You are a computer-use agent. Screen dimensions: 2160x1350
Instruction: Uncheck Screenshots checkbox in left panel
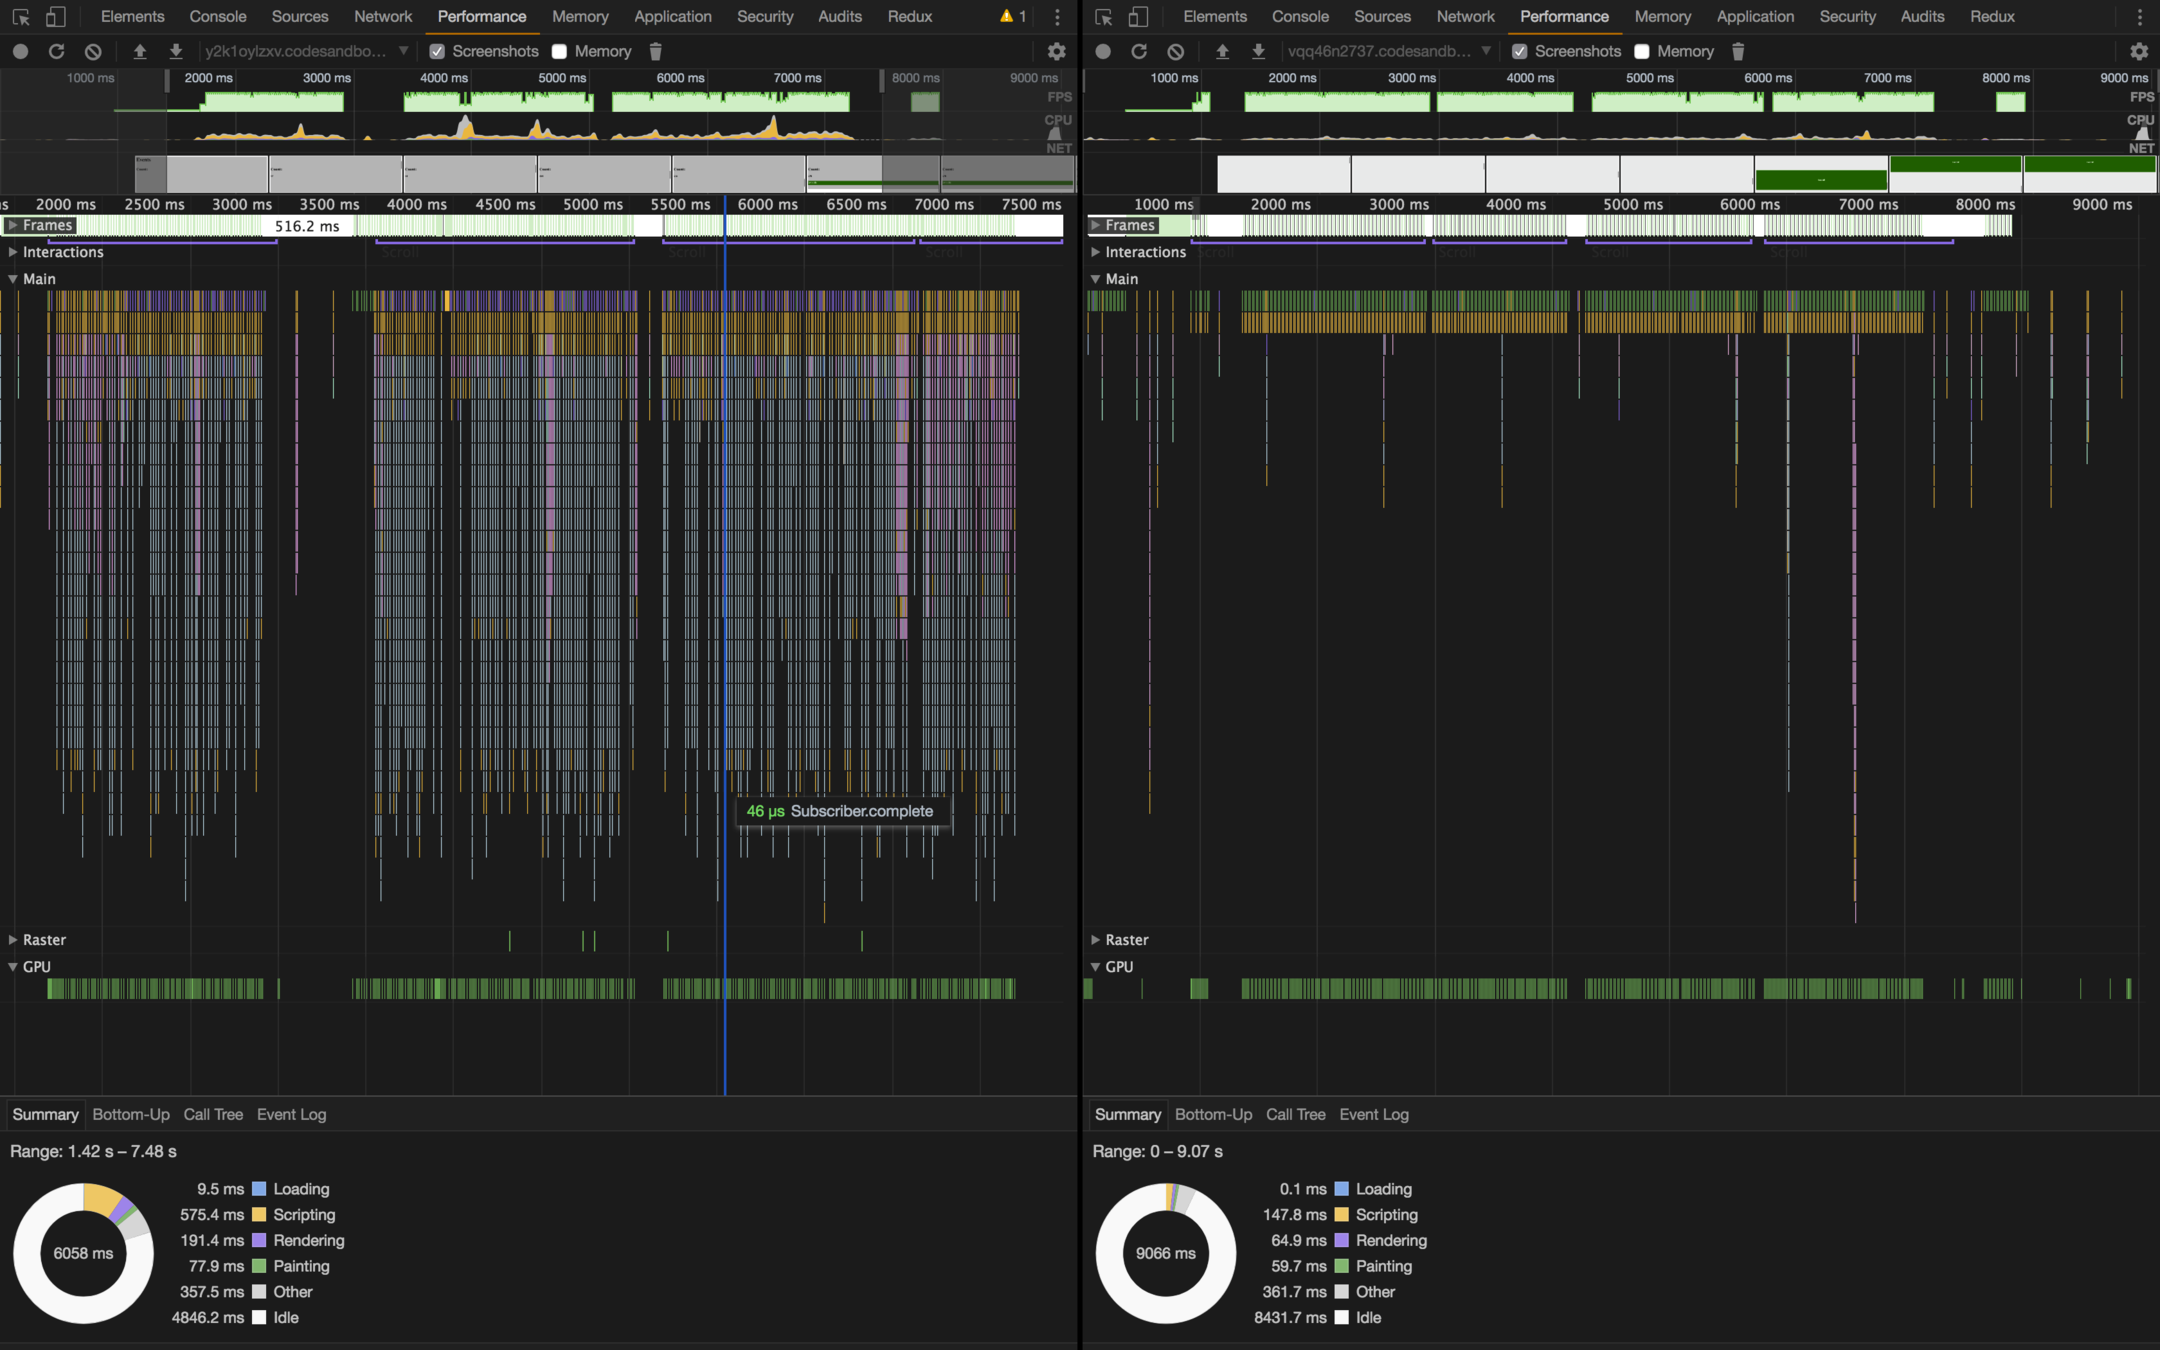[437, 51]
